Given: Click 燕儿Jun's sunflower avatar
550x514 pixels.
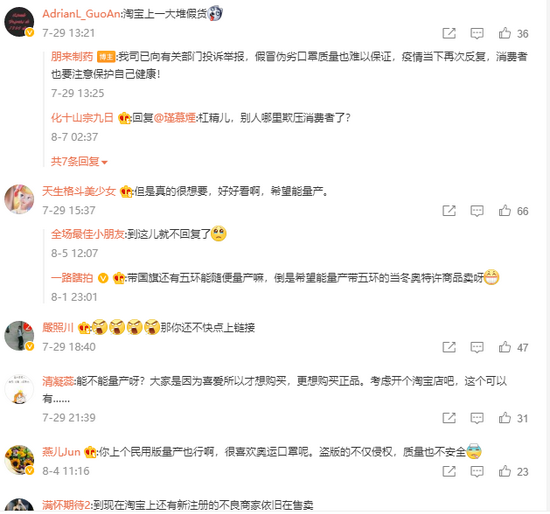Looking at the screenshot, I should 19,460.
